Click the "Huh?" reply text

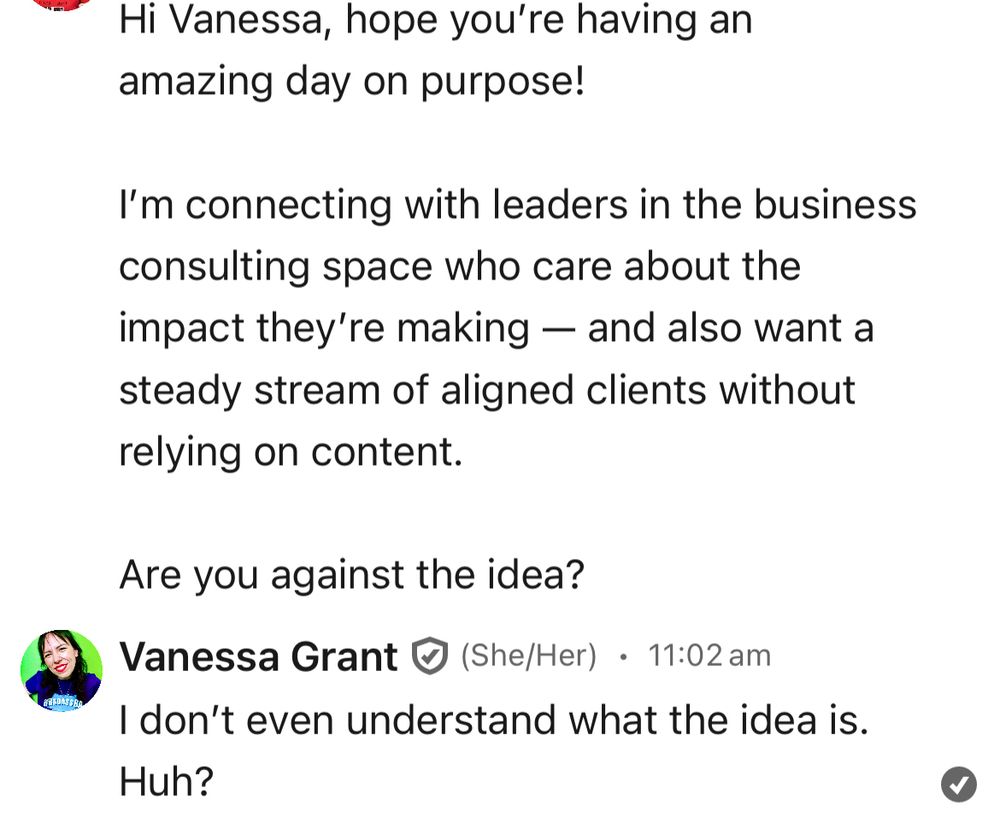pyautogui.click(x=166, y=781)
